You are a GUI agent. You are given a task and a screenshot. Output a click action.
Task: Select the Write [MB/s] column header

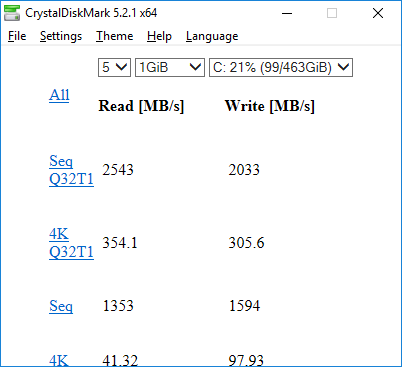click(270, 106)
